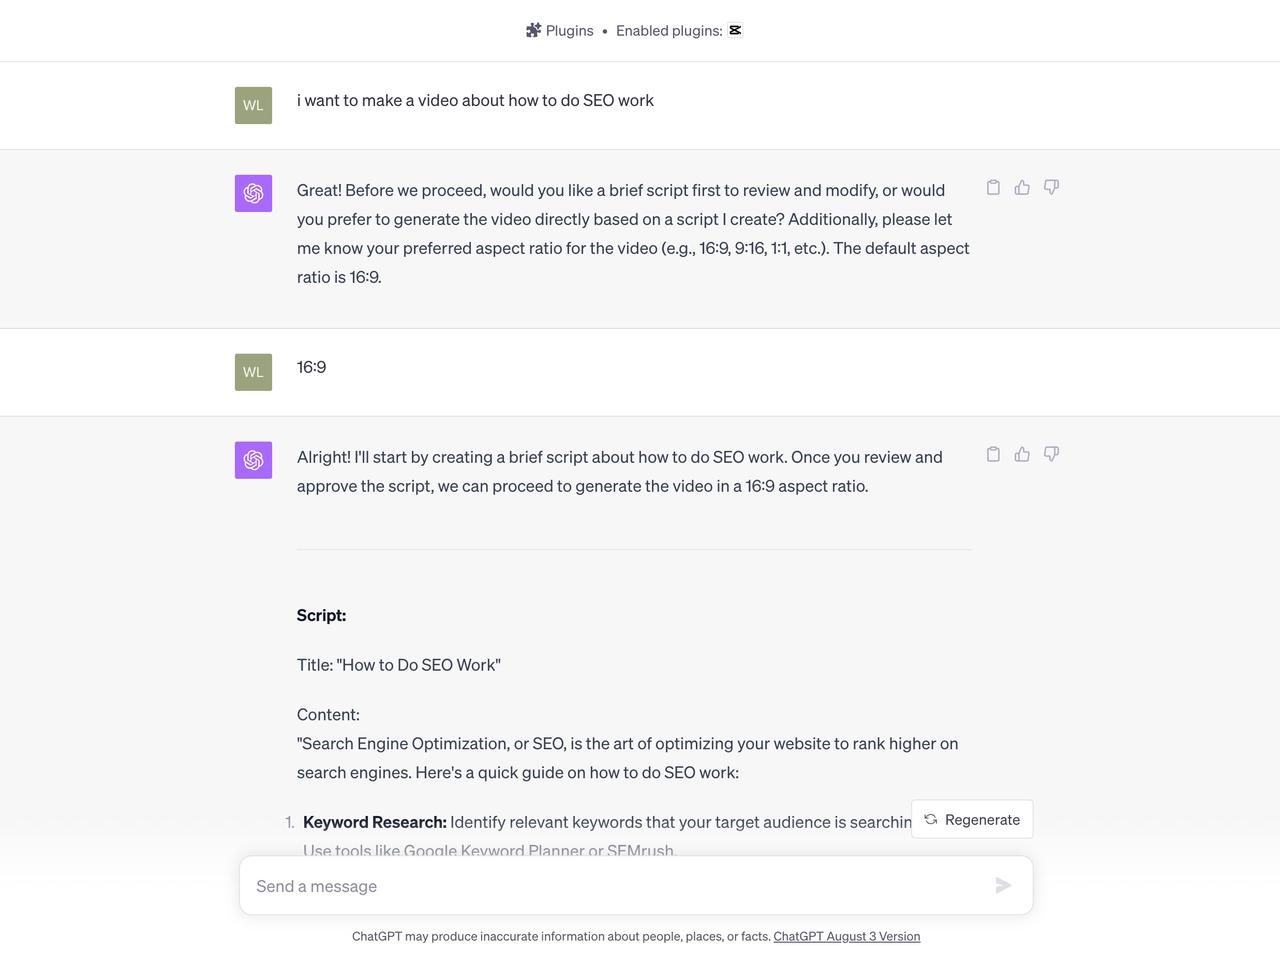
Task: Click the send message arrow
Action: (x=1003, y=885)
